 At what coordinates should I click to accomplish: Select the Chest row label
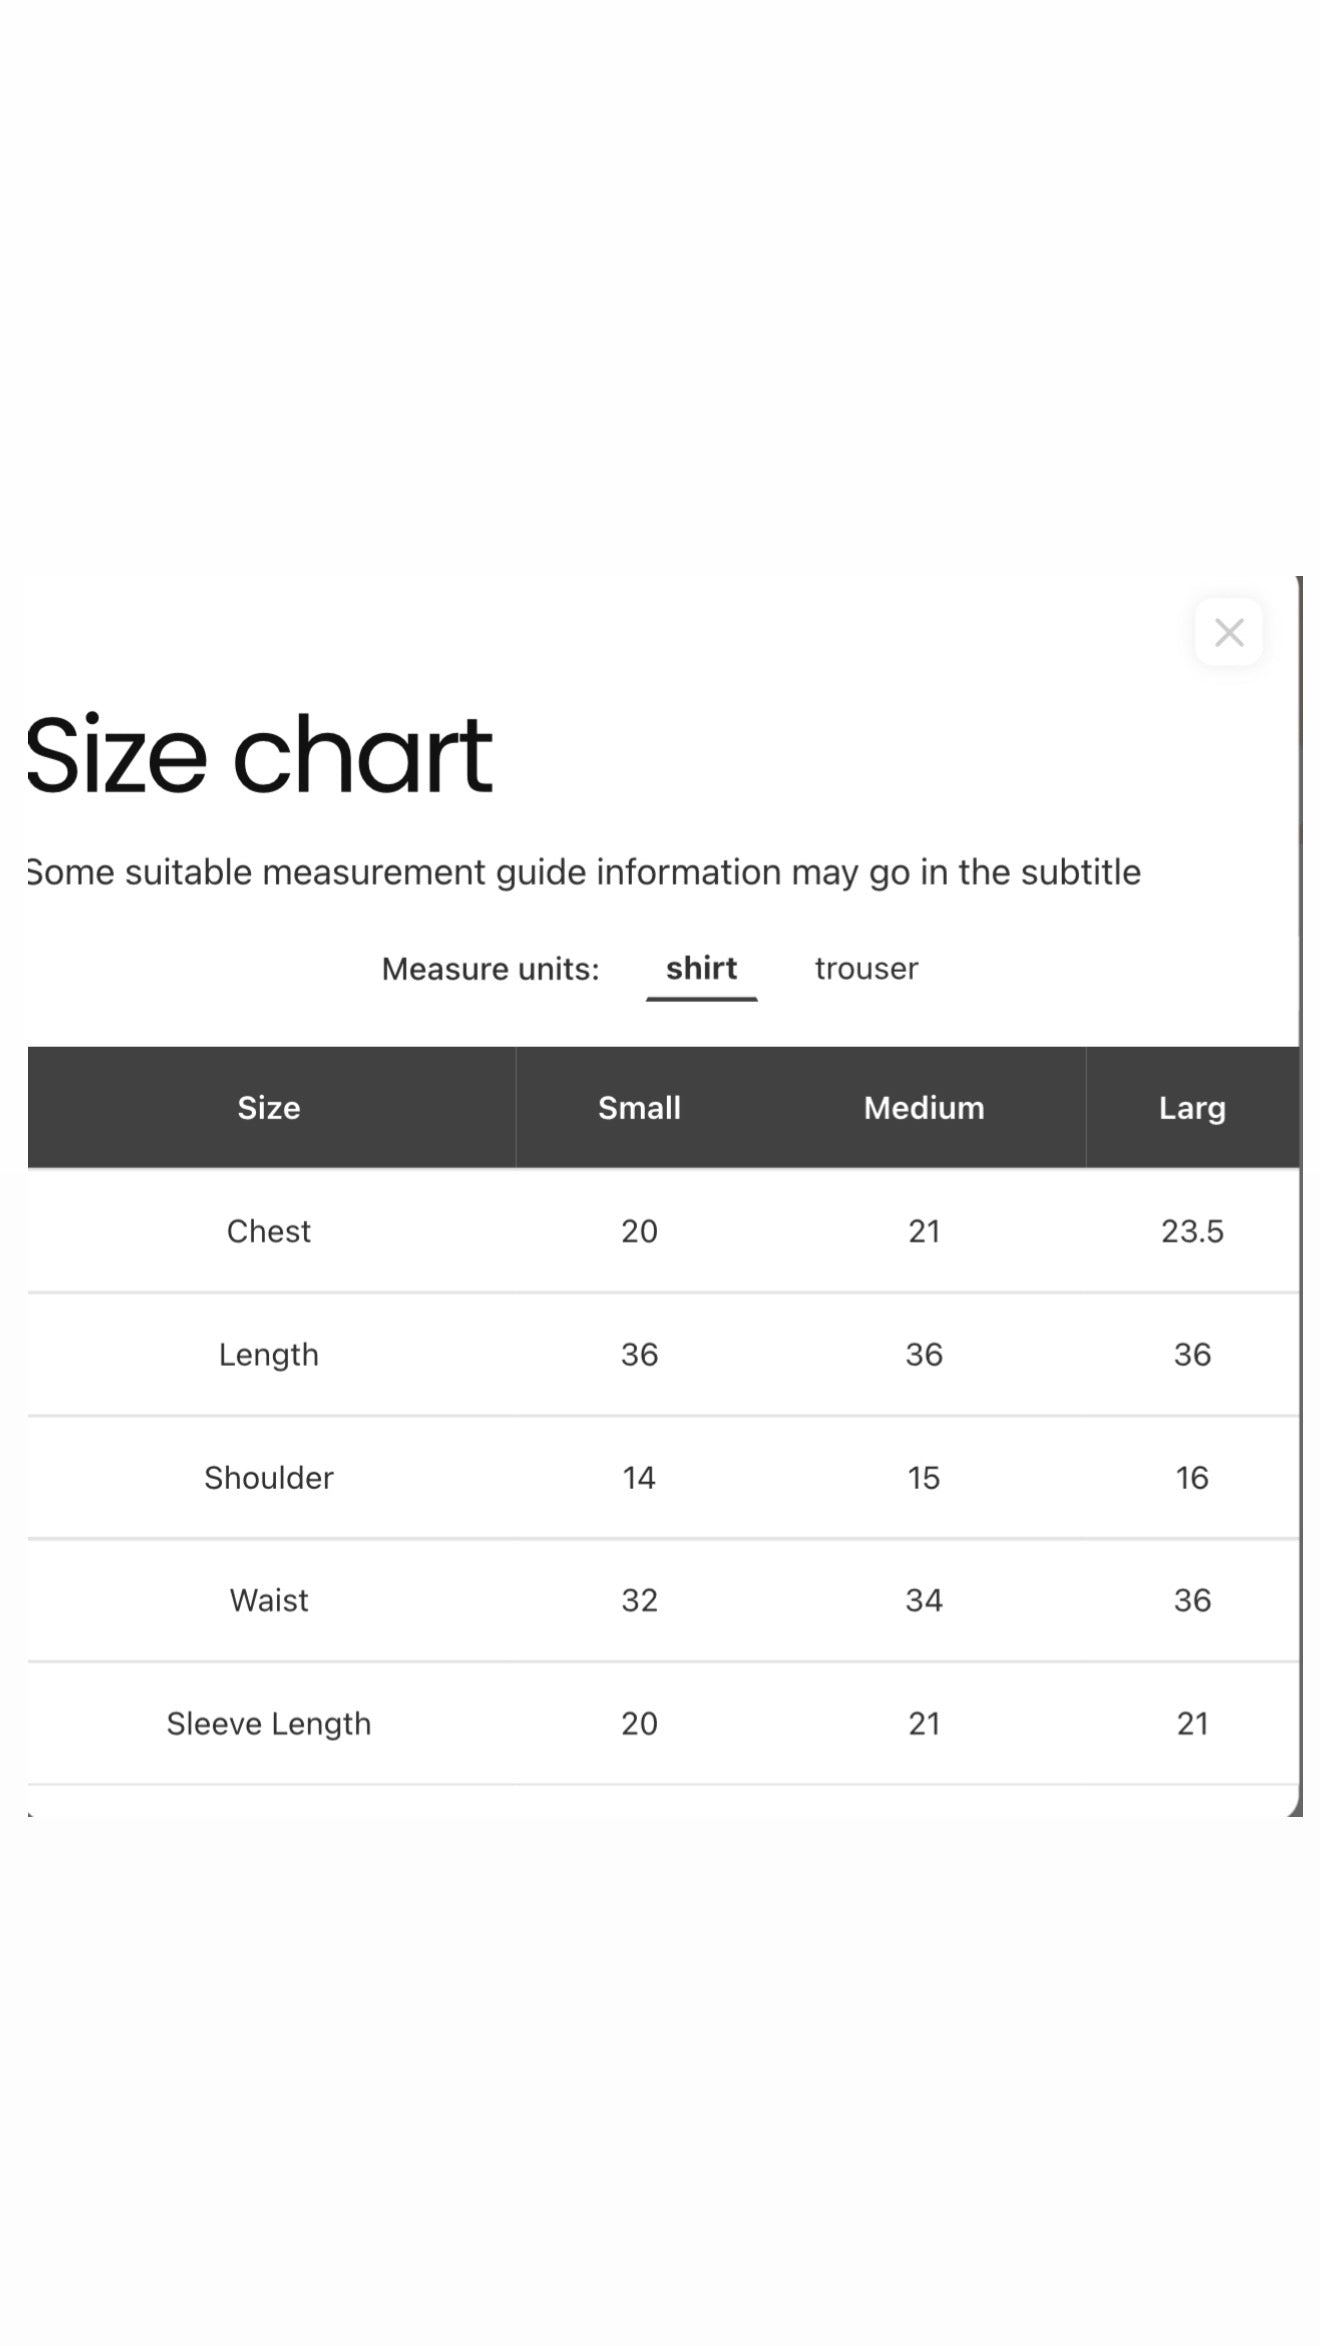pos(268,1231)
